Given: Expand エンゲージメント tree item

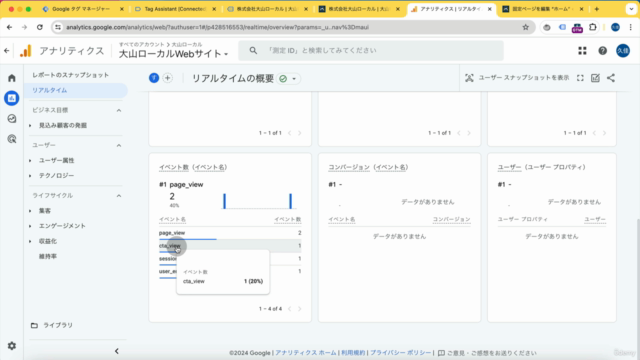Looking at the screenshot, I should pyautogui.click(x=30, y=226).
